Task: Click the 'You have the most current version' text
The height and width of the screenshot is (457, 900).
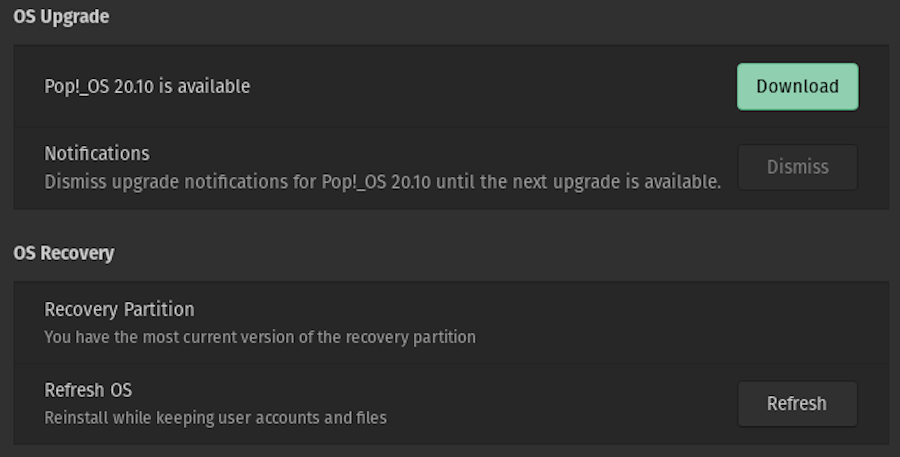Action: tap(259, 336)
